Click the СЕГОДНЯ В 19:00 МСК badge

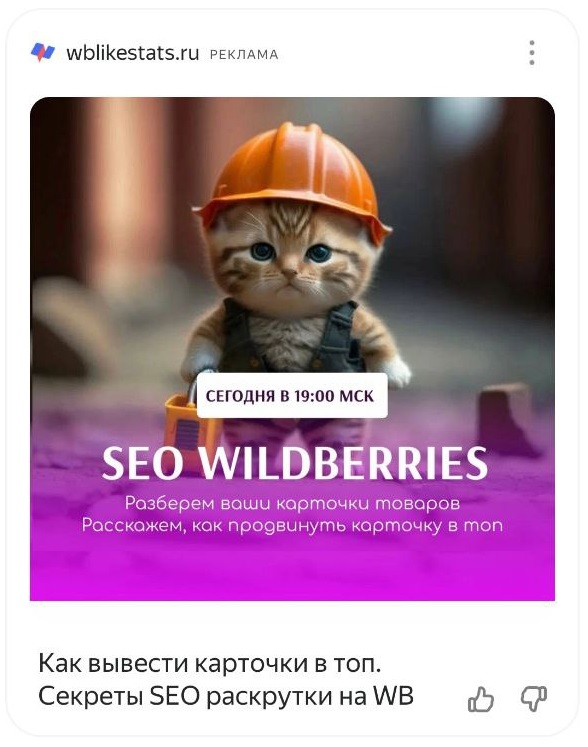[292, 396]
